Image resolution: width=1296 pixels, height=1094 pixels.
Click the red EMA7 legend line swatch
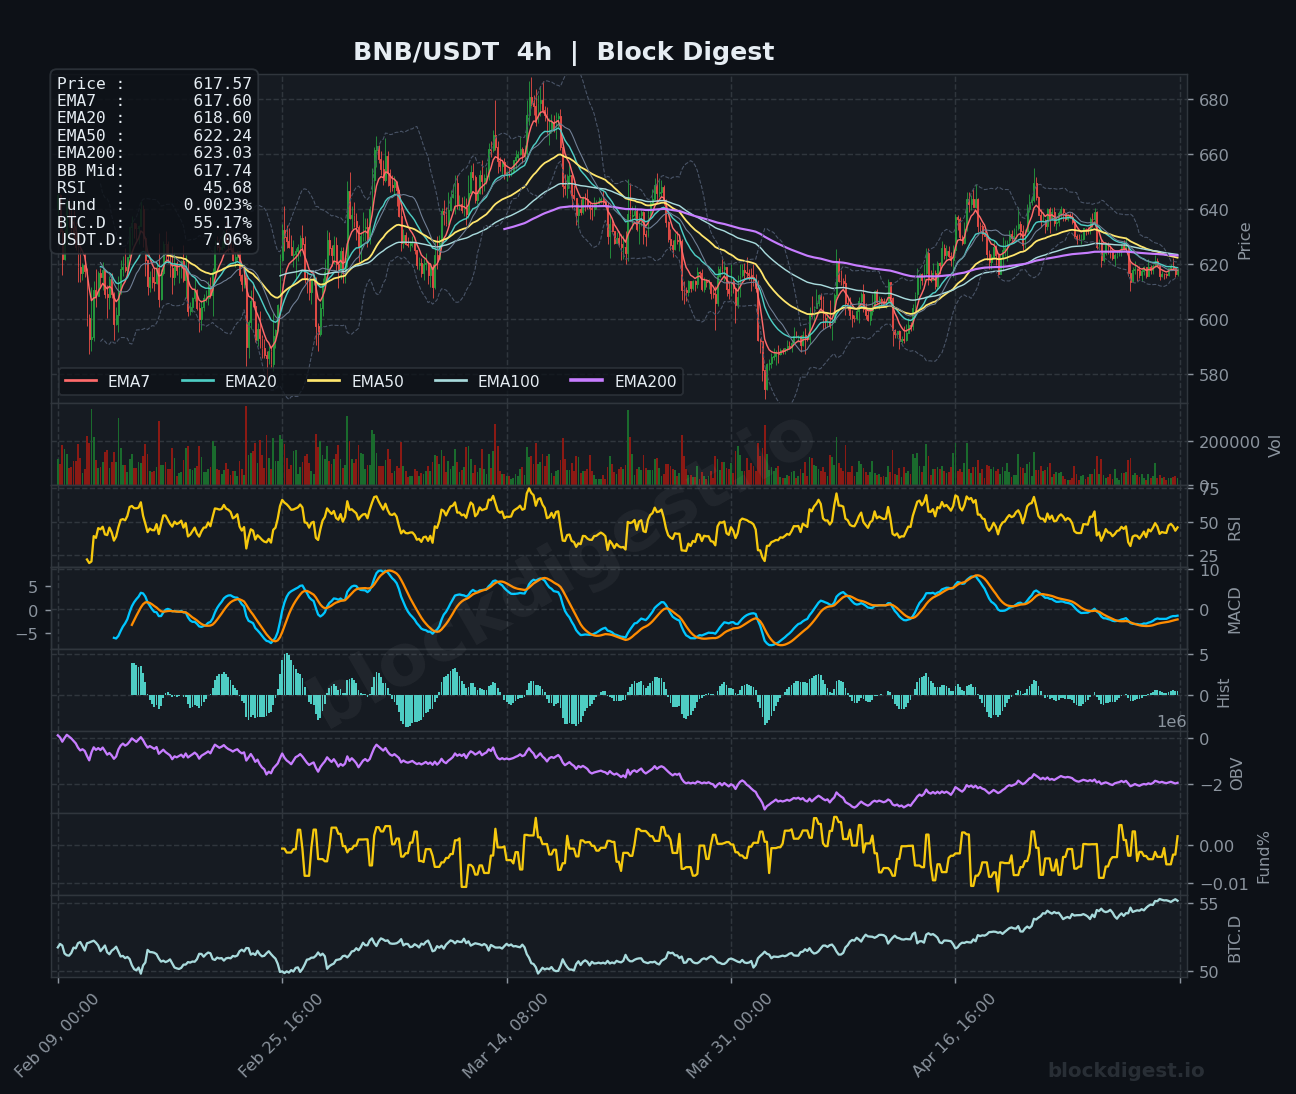click(x=81, y=381)
